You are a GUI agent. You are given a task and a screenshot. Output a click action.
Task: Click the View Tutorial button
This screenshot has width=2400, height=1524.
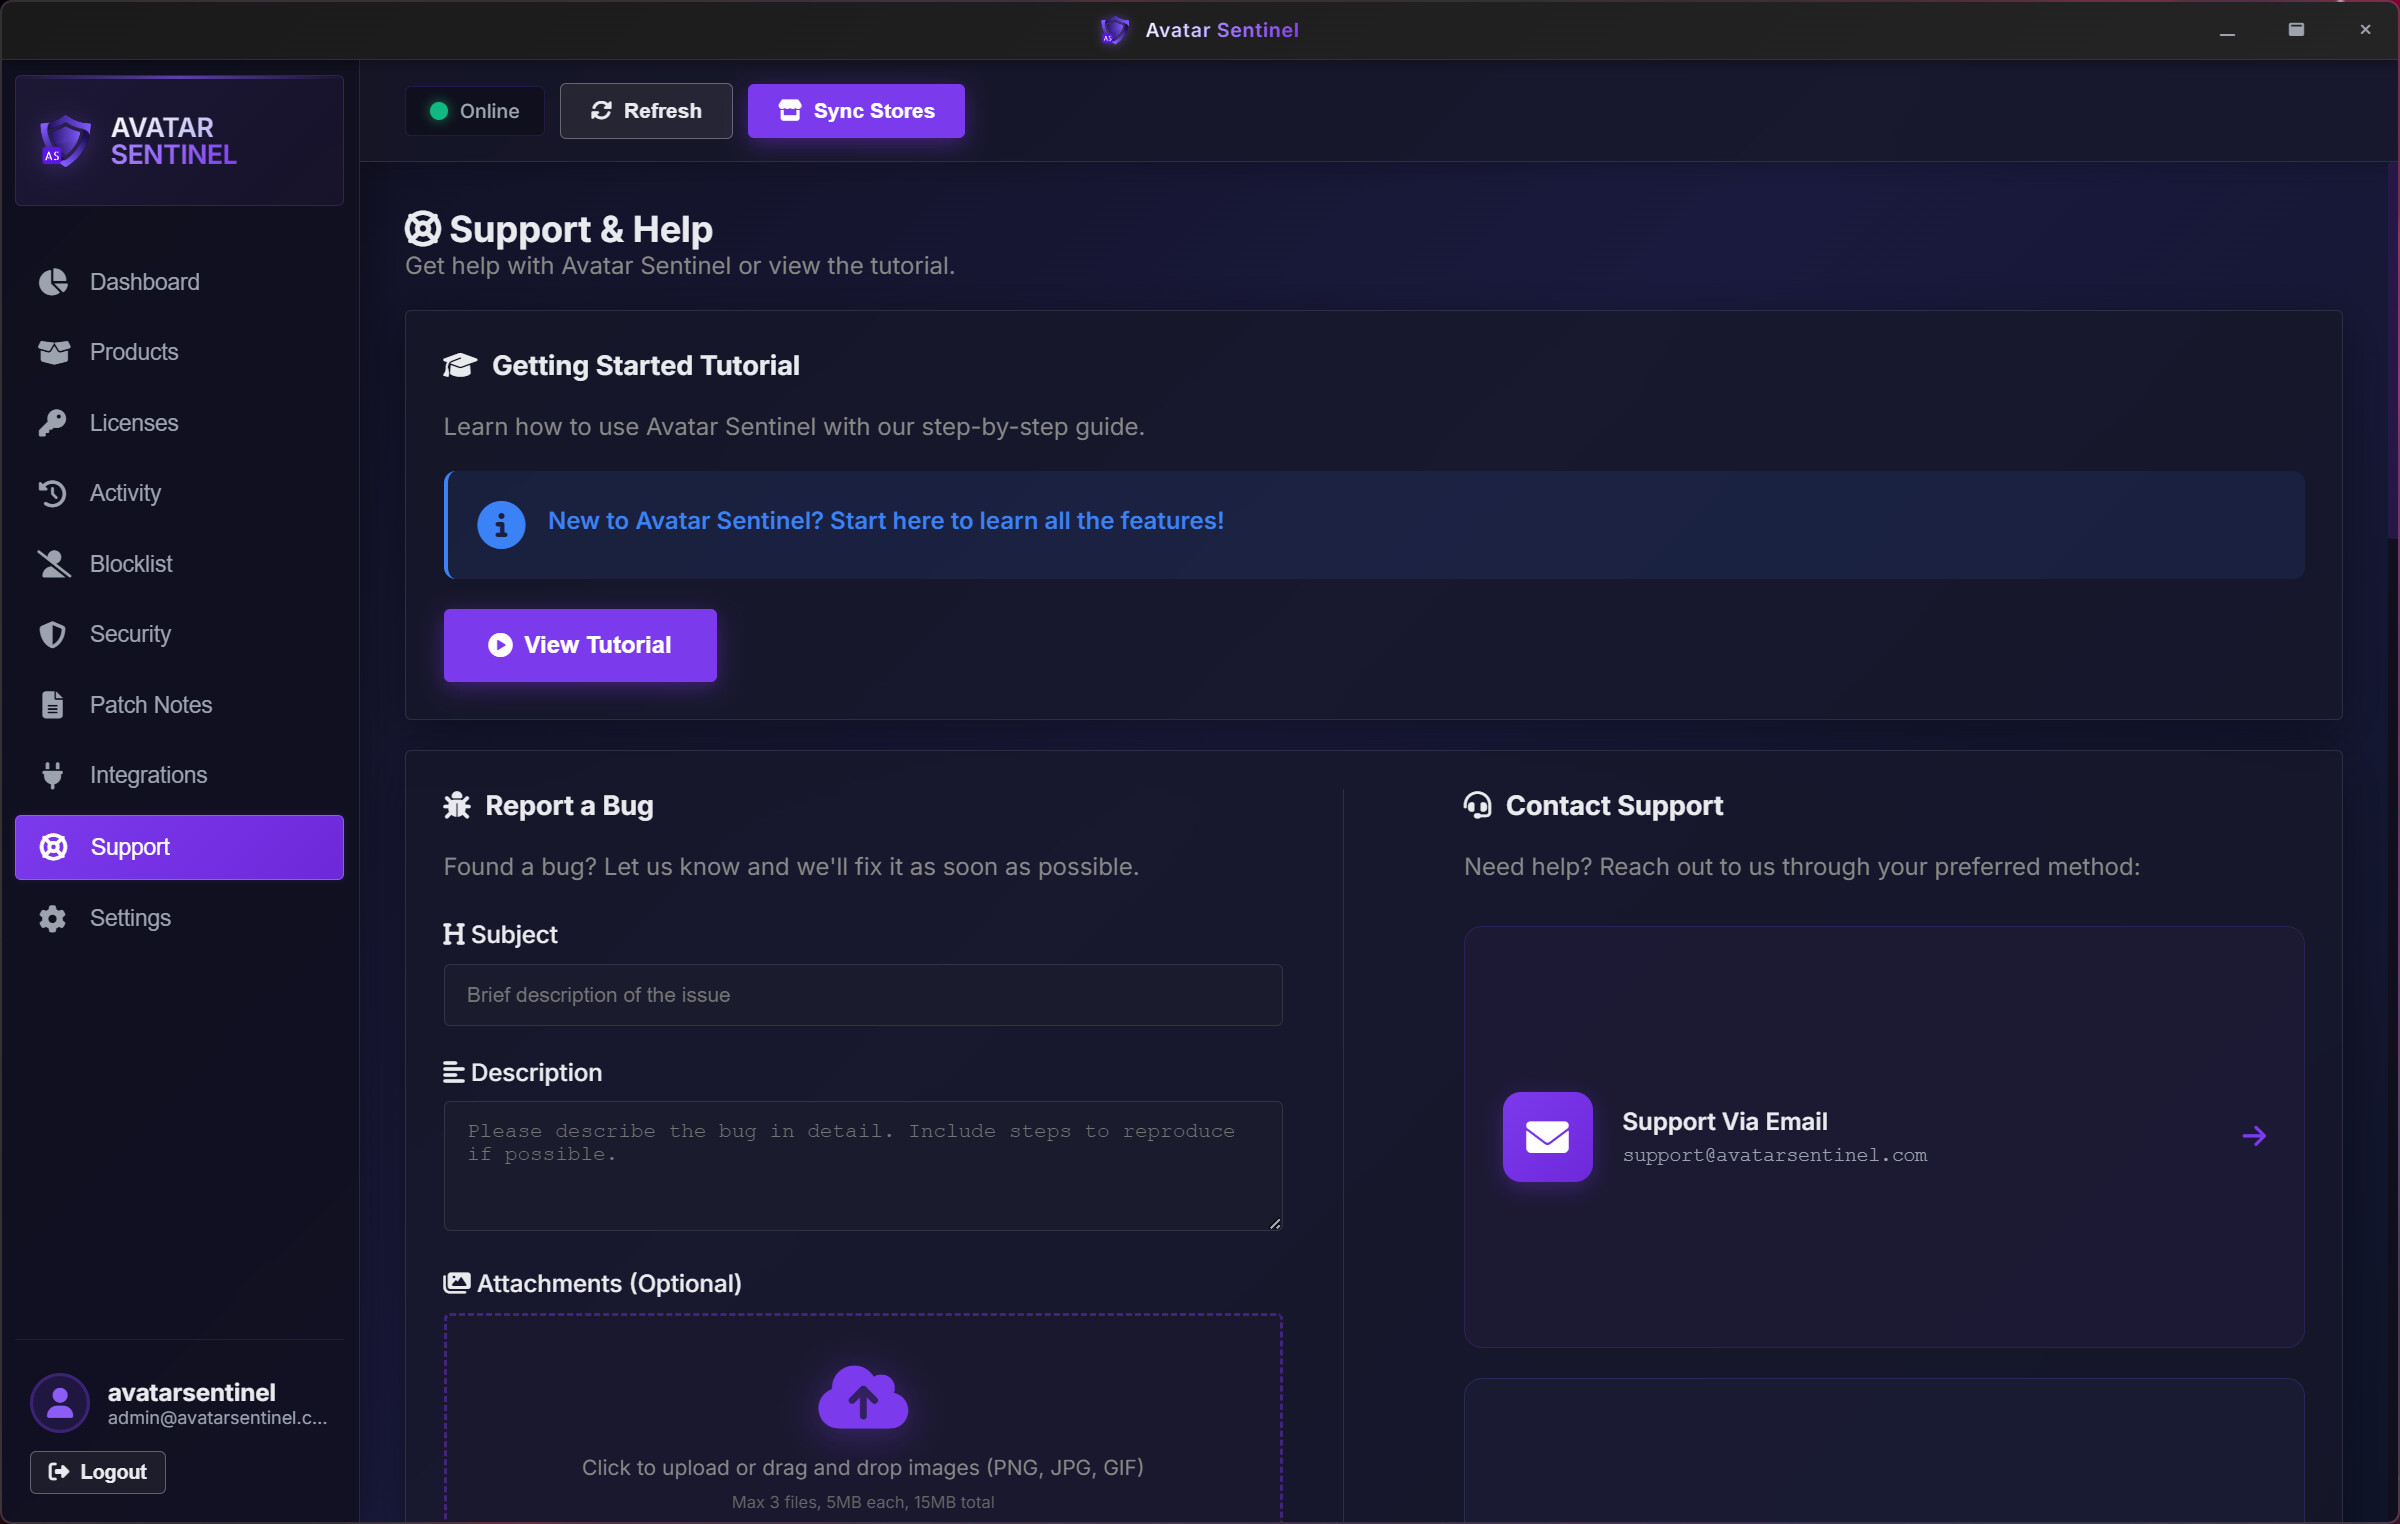(x=580, y=645)
